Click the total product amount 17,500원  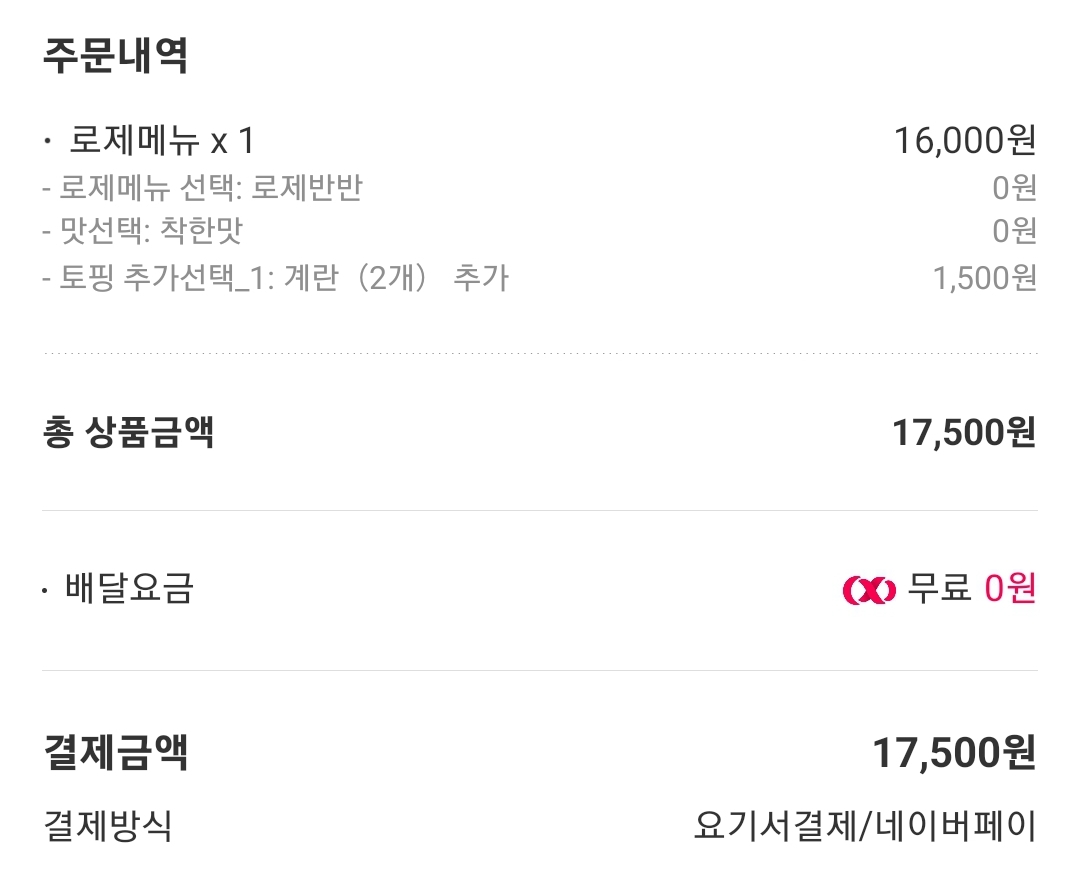pos(964,433)
